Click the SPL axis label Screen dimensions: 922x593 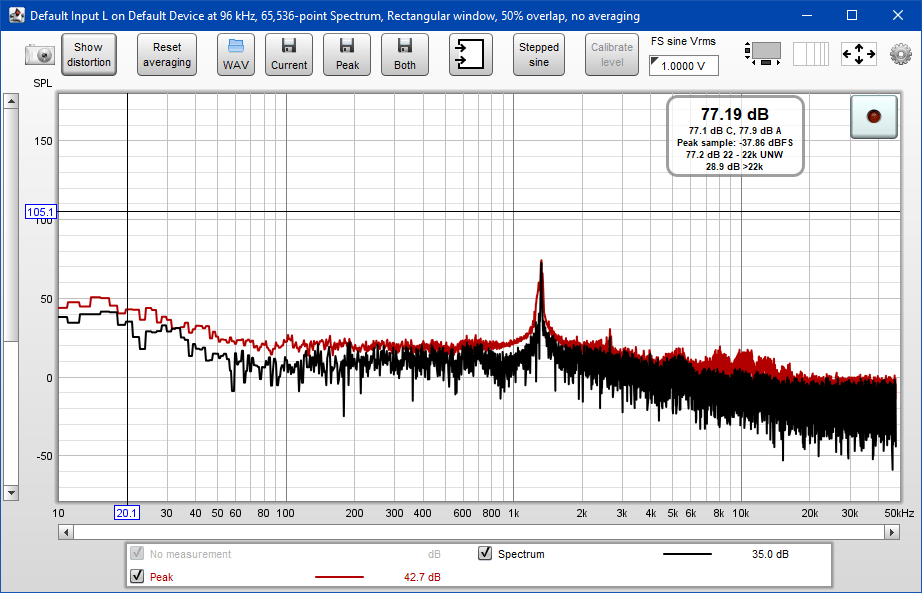point(42,84)
